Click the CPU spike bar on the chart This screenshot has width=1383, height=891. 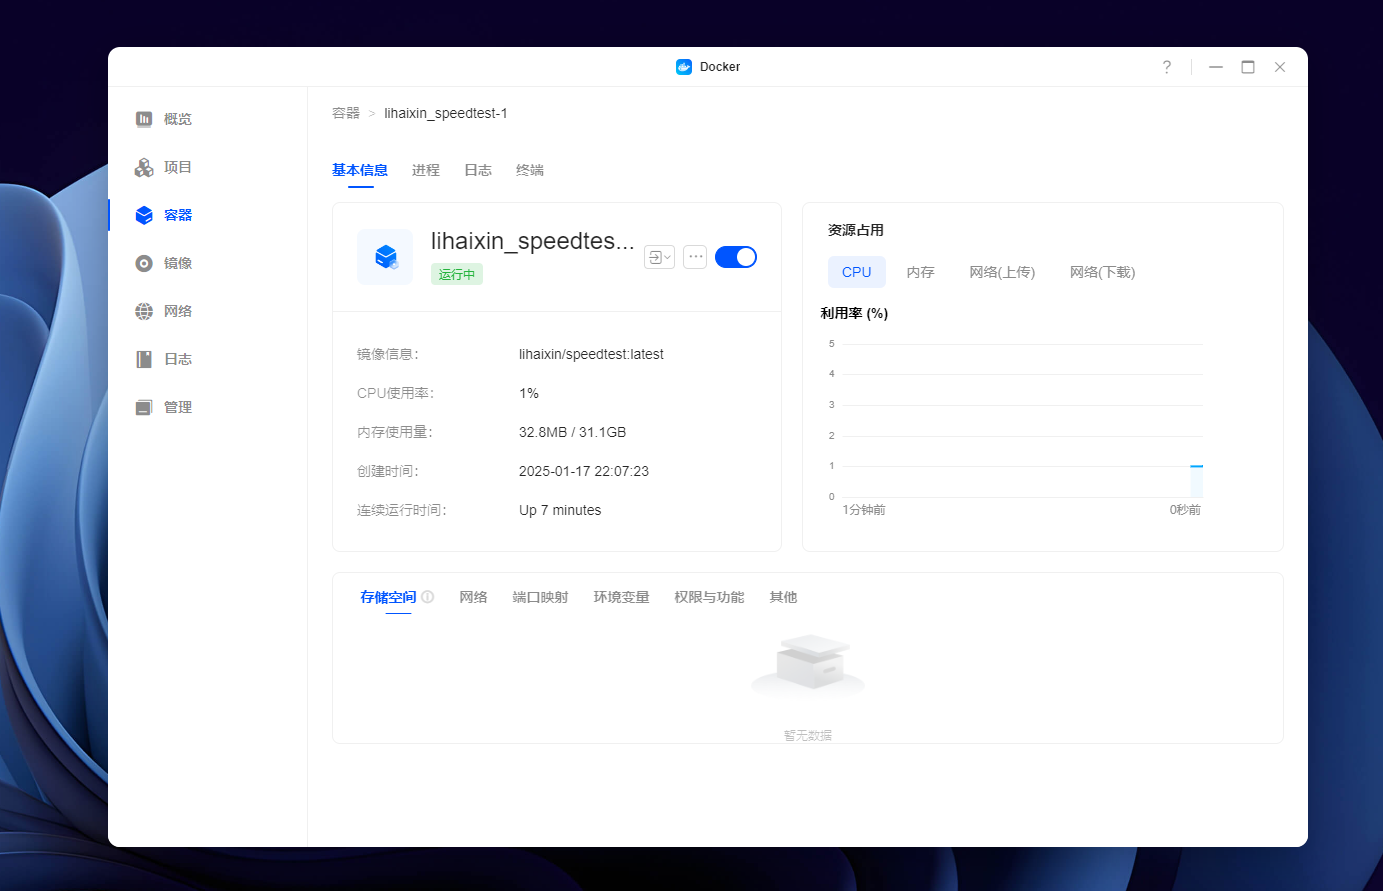tap(1196, 482)
